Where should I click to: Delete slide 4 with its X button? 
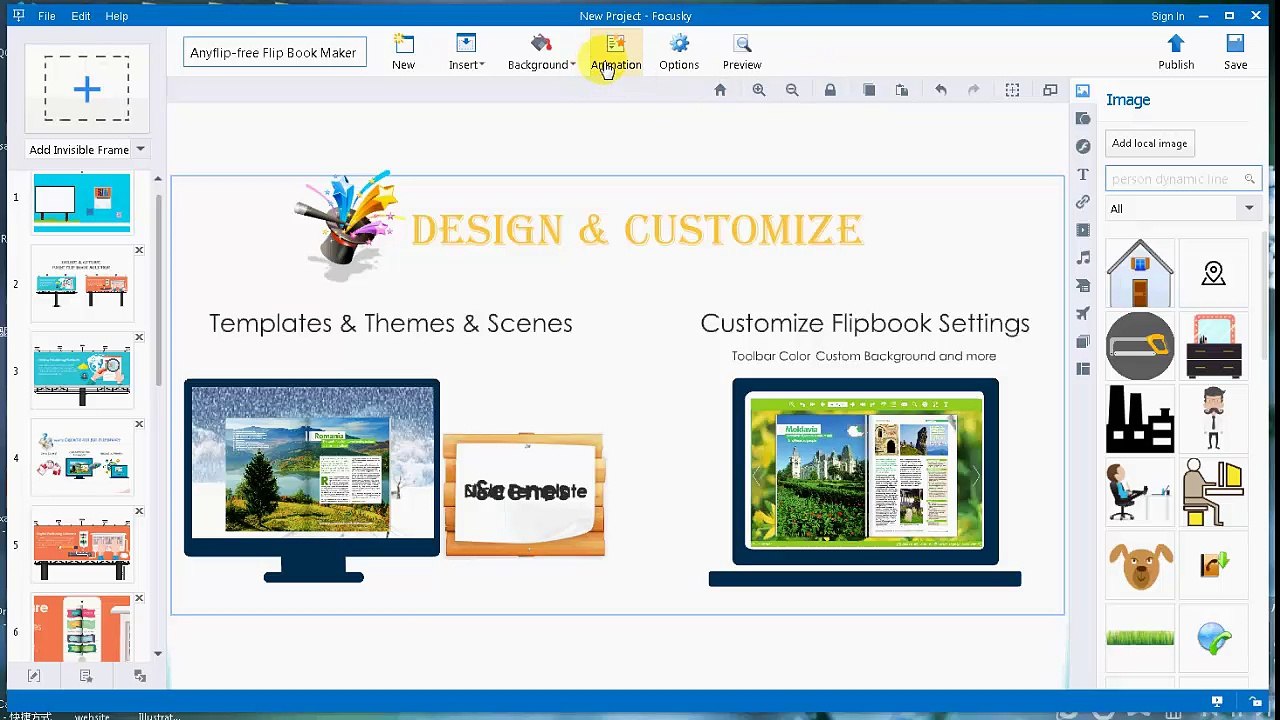(139, 424)
